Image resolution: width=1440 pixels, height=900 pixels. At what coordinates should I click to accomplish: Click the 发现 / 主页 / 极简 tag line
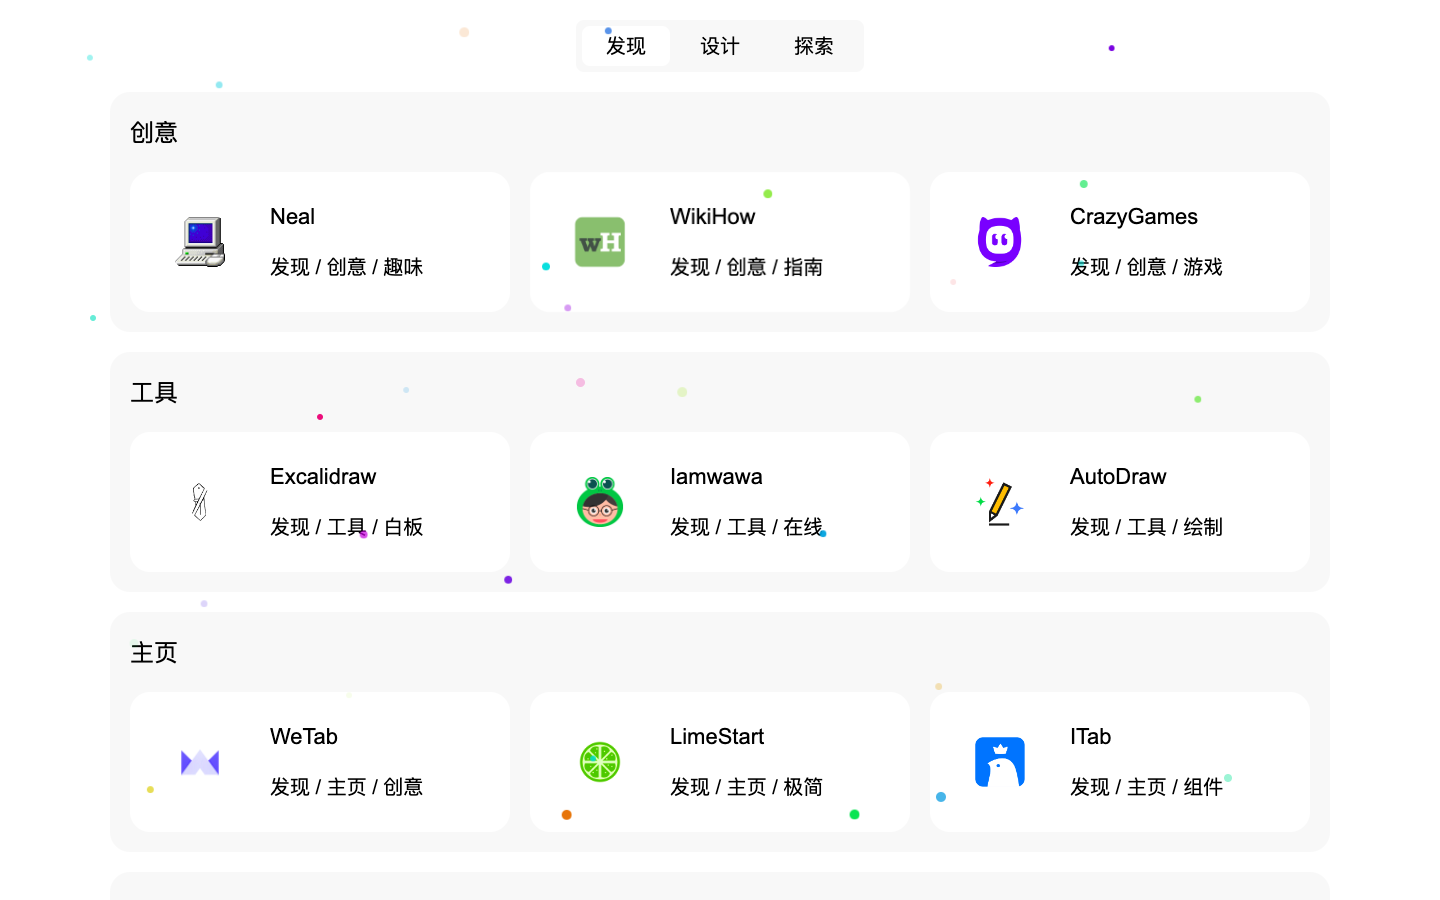click(x=746, y=787)
